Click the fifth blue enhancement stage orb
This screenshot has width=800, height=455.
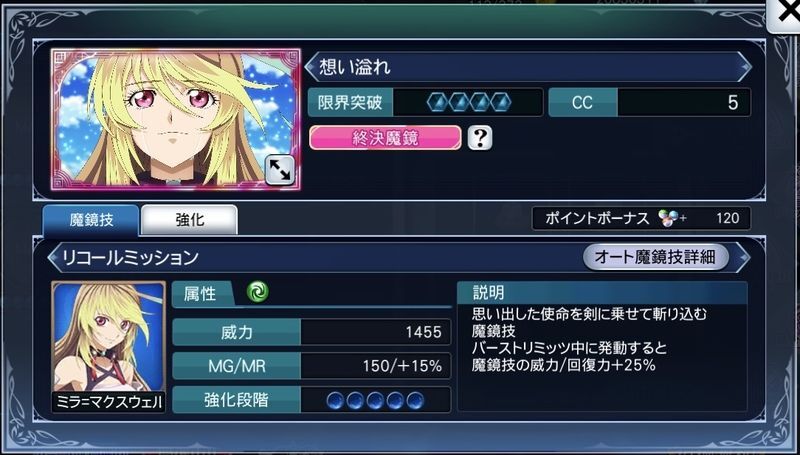pyautogui.click(x=415, y=400)
